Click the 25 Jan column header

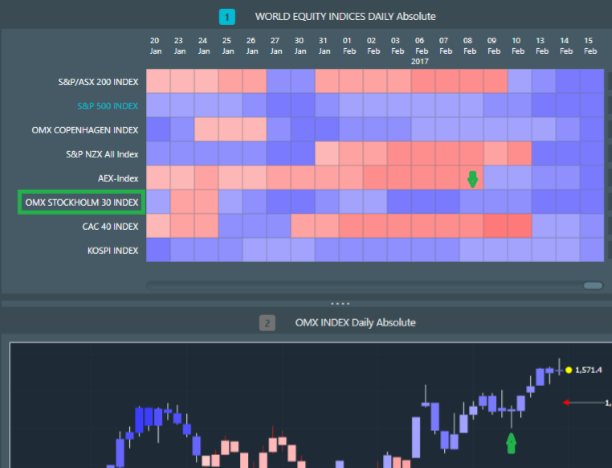point(228,46)
